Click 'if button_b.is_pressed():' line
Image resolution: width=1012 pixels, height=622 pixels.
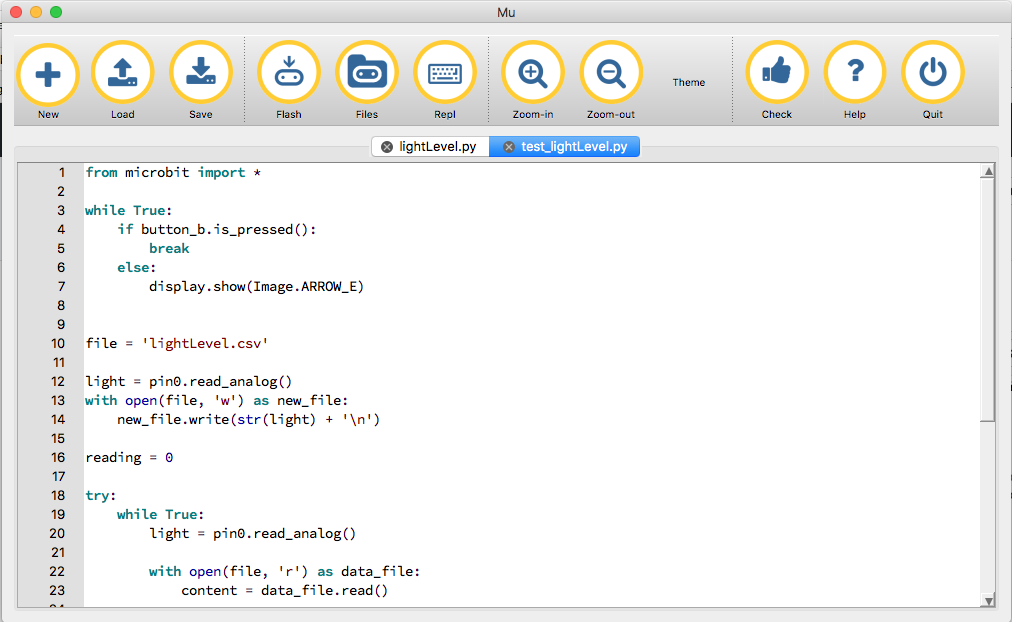[216, 230]
